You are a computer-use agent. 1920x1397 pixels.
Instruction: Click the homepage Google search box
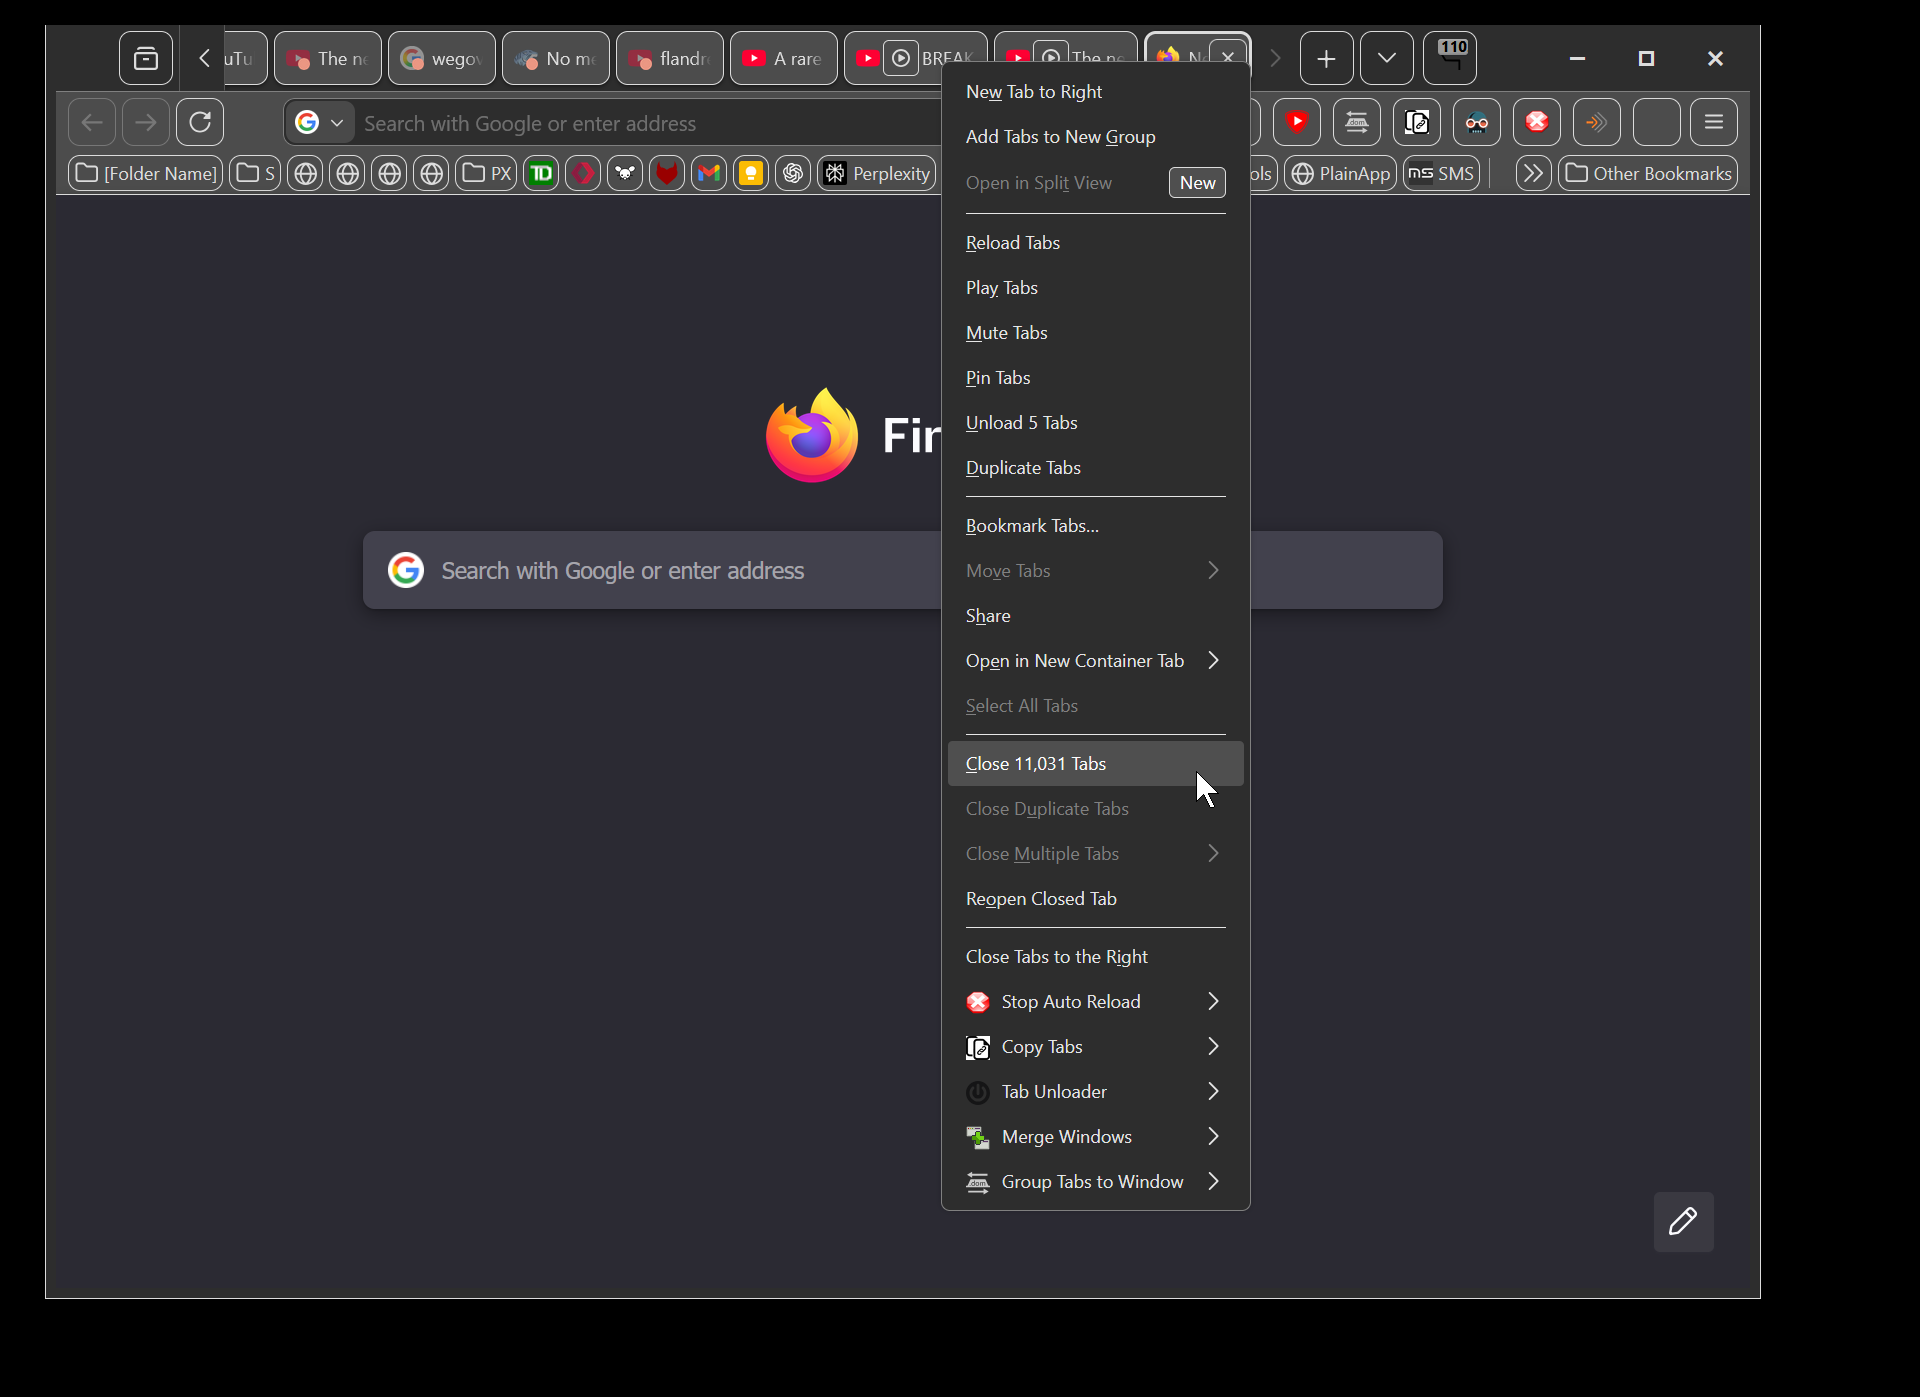(x=650, y=570)
